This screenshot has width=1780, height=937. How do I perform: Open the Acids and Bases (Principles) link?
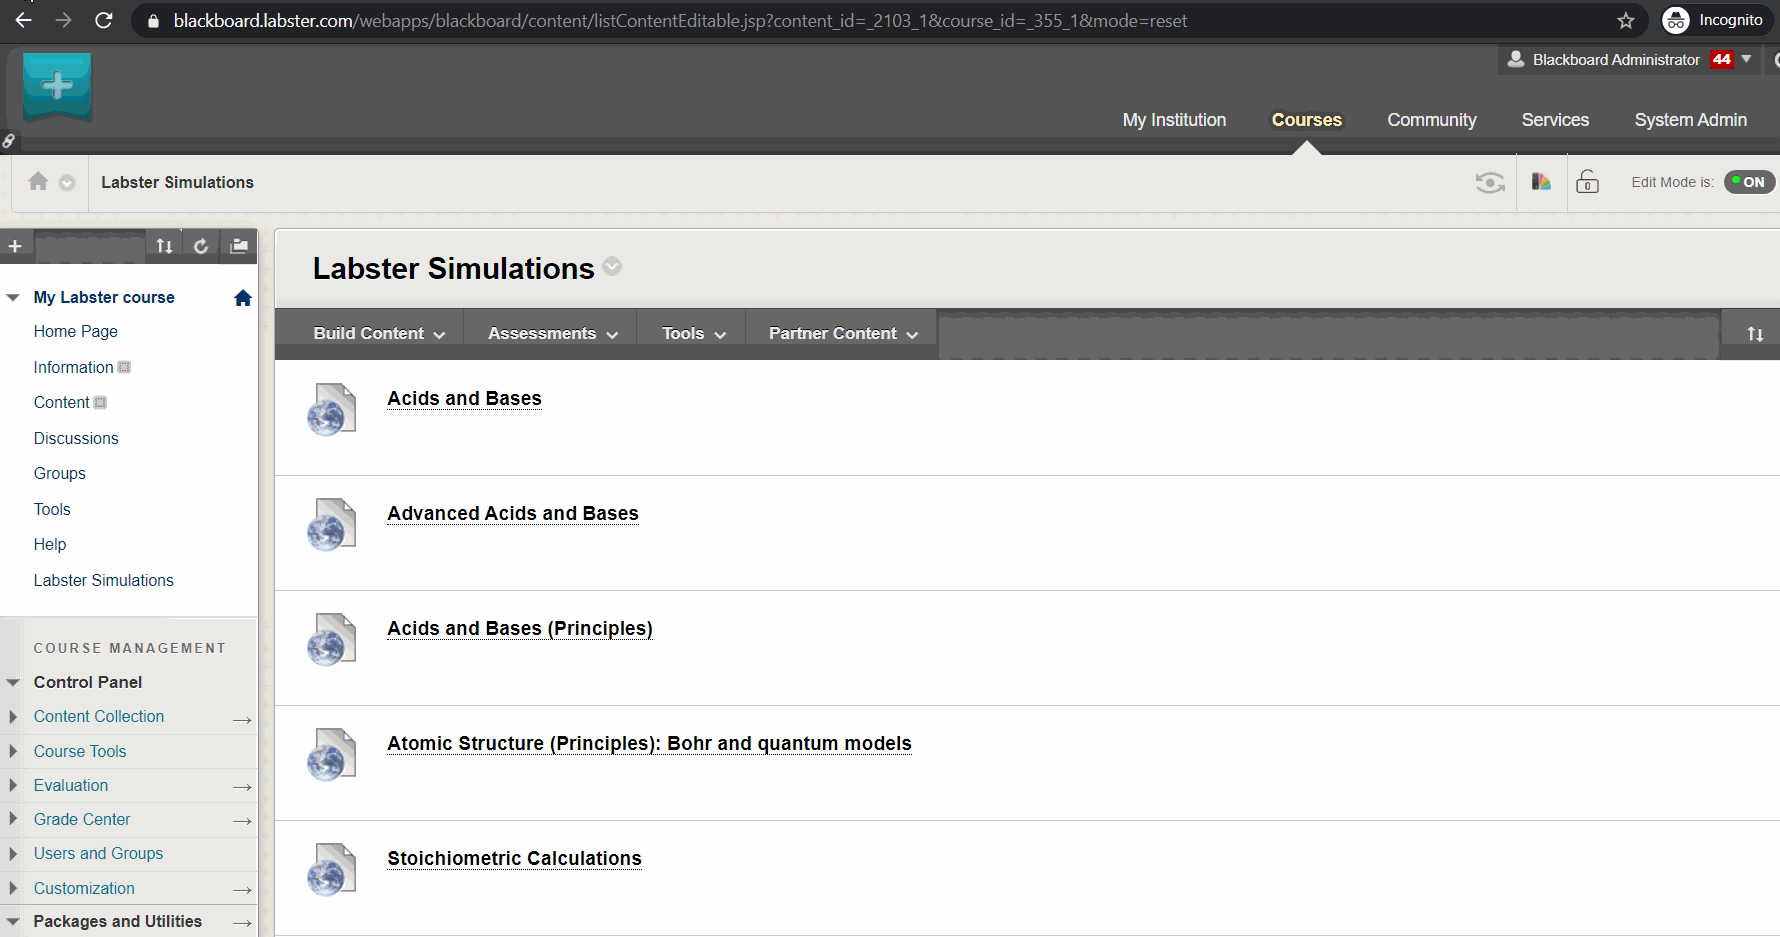click(x=520, y=628)
